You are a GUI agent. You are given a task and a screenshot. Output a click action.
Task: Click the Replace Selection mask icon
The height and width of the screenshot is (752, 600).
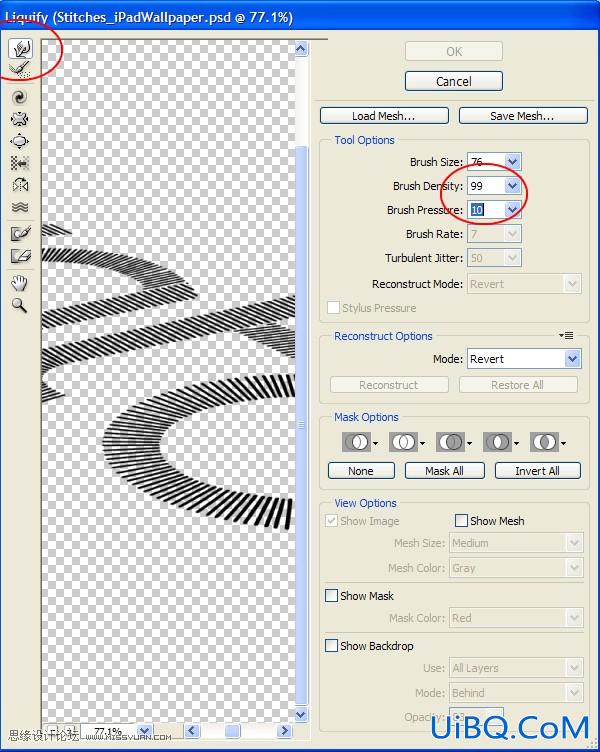pos(356,442)
